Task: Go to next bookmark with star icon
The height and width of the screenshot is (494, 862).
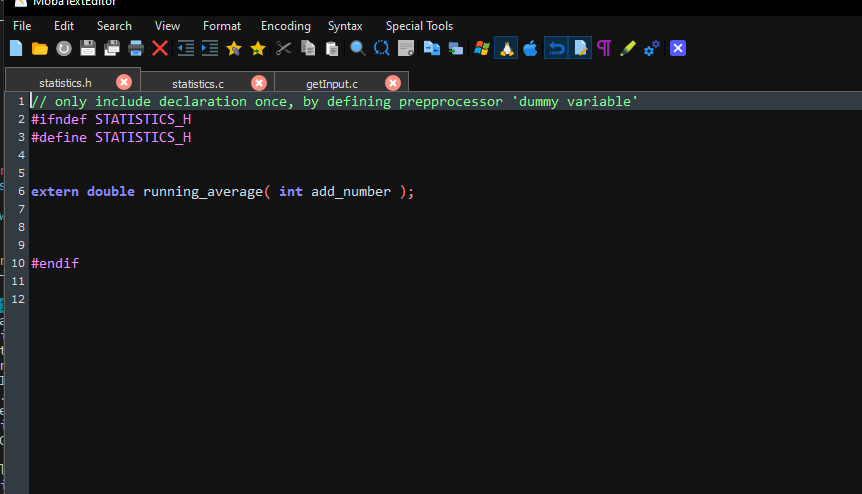Action: pos(258,48)
